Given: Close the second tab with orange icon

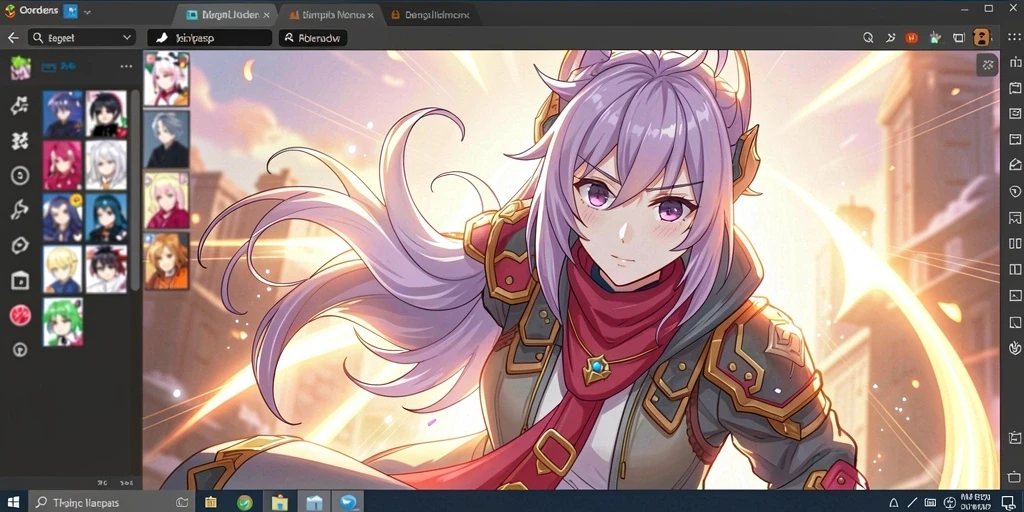Looking at the screenshot, I should pos(370,14).
